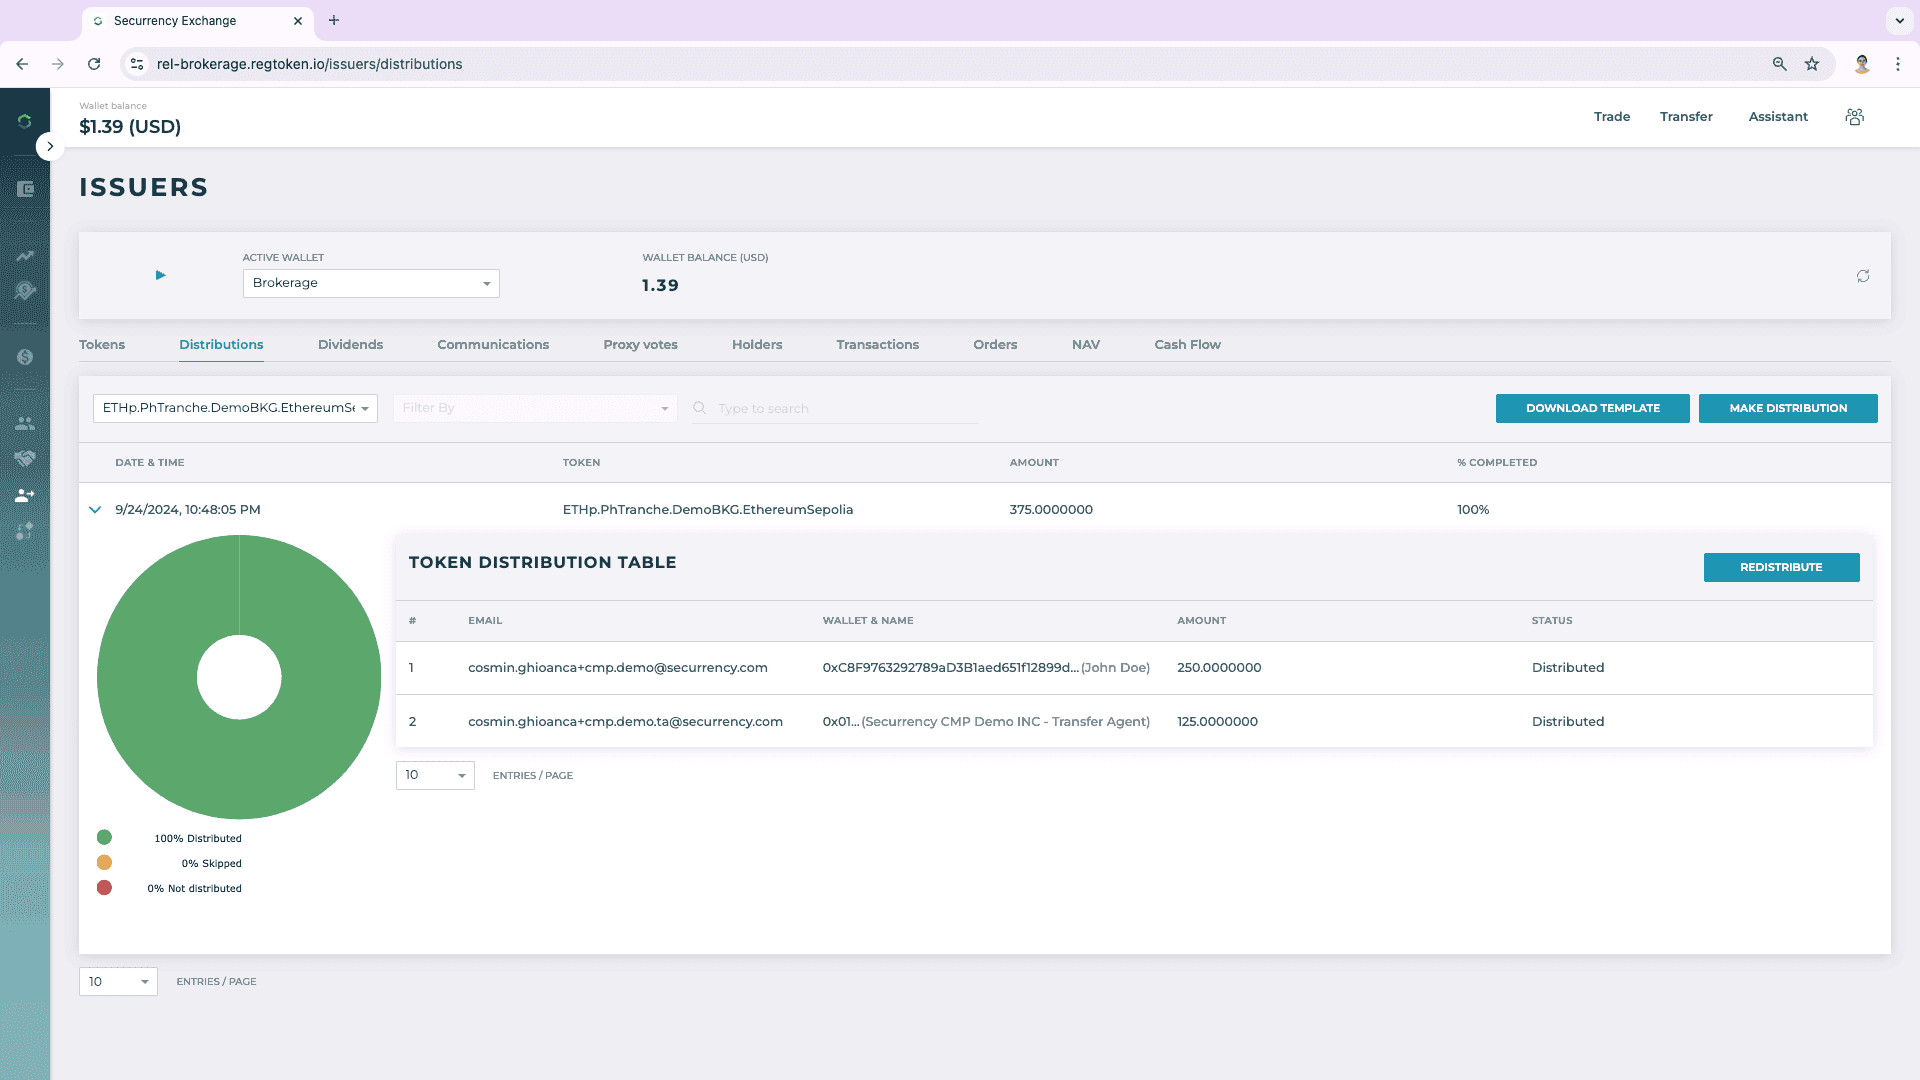The height and width of the screenshot is (1080, 1920).
Task: Open the distribution table entries per page dropdown
Action: [435, 775]
